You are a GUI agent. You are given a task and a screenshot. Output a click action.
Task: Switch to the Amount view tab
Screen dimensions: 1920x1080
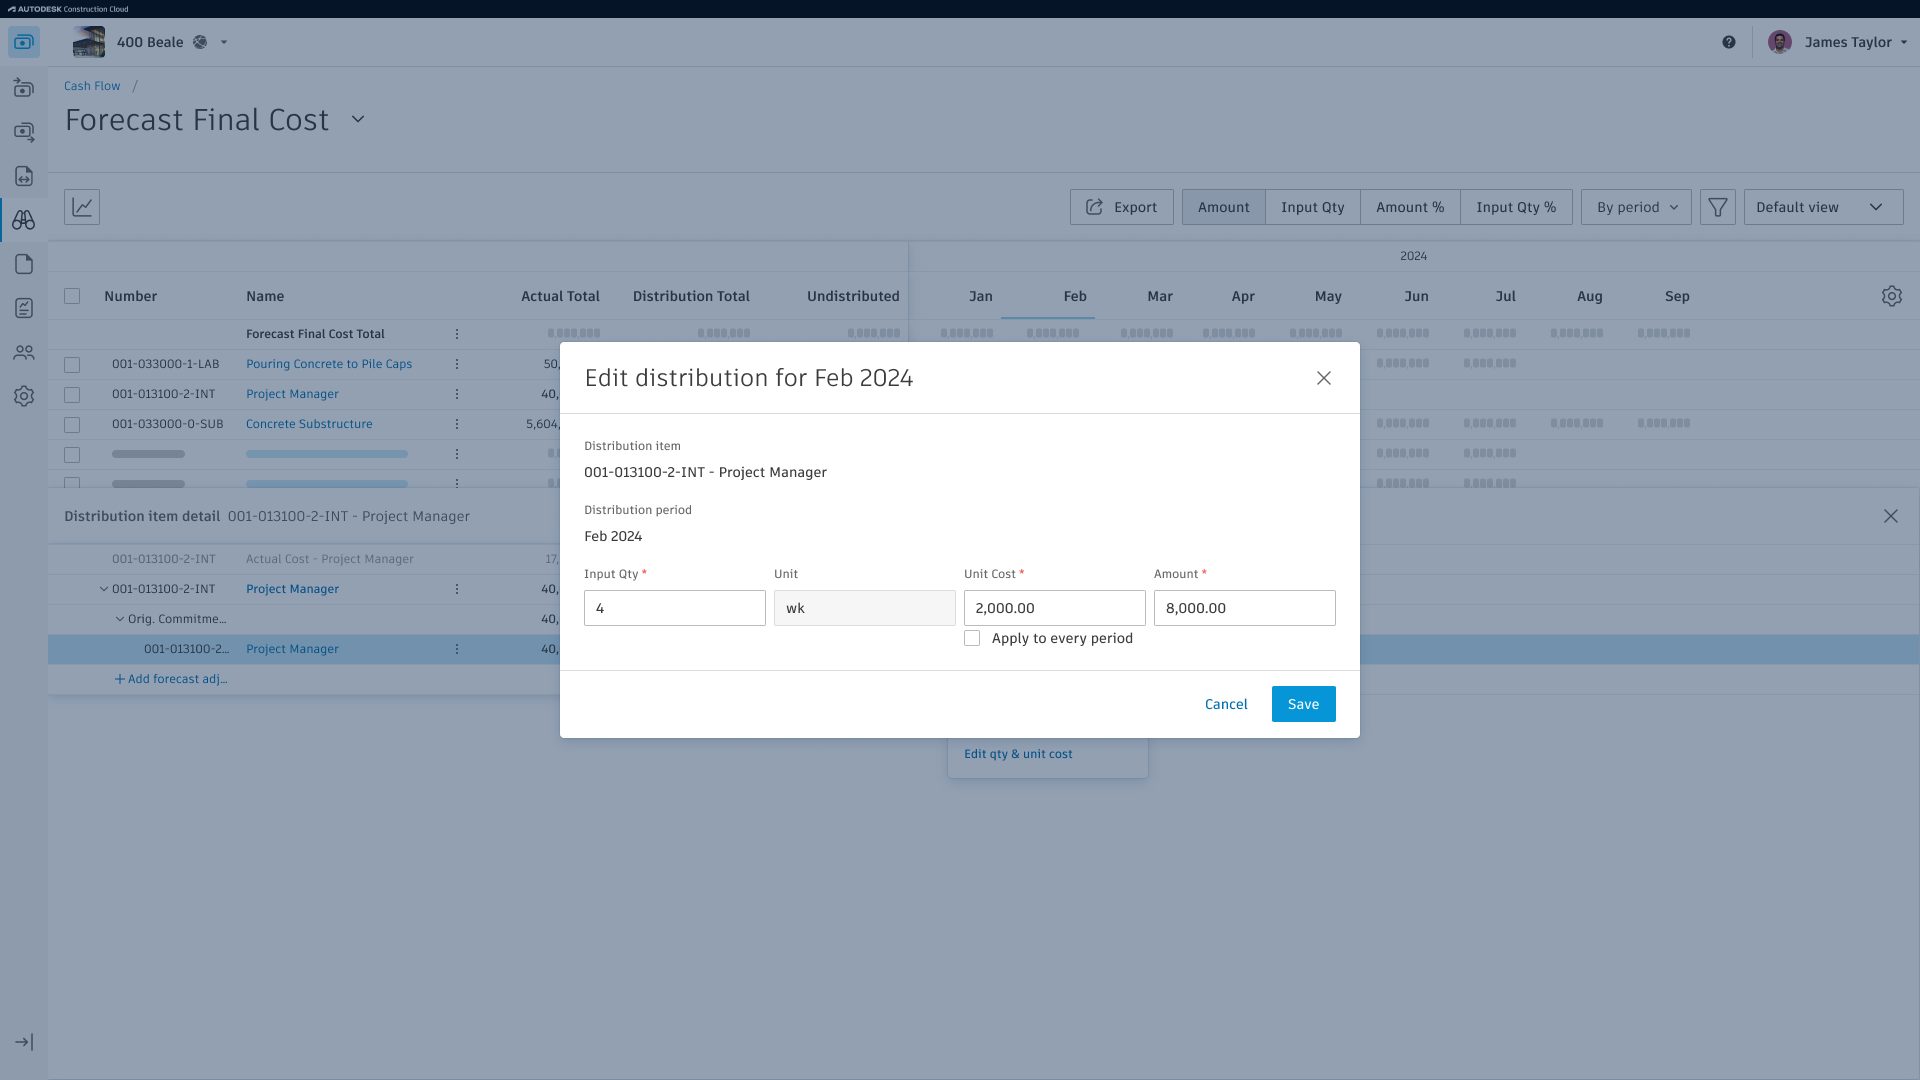click(1223, 207)
